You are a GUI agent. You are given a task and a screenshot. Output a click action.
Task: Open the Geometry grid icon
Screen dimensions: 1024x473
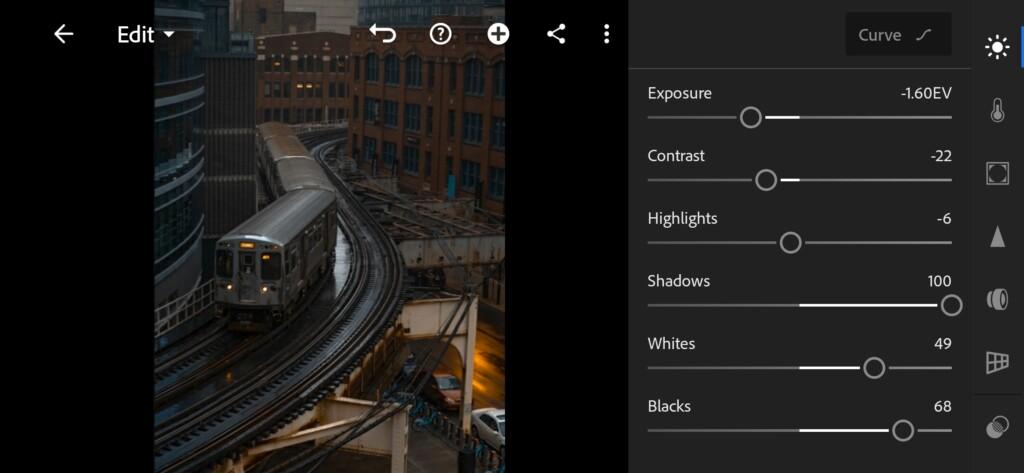pyautogui.click(x=997, y=362)
